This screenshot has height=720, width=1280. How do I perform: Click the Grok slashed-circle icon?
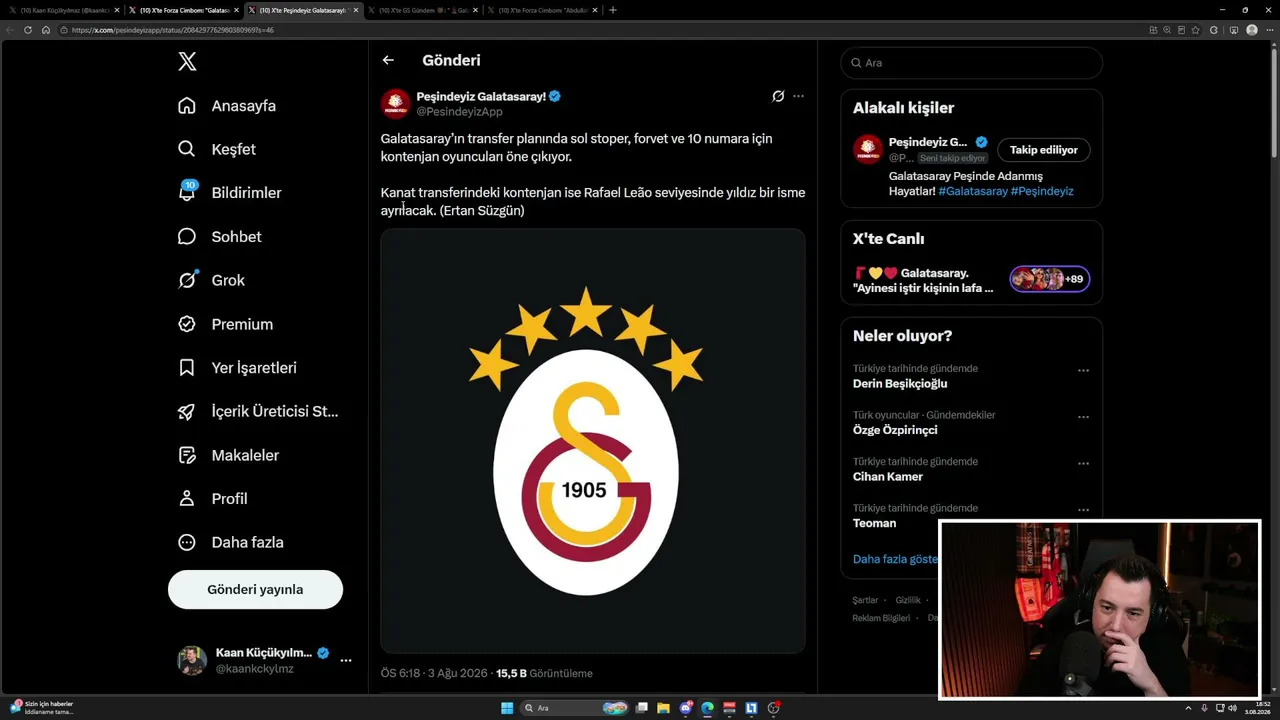187,280
